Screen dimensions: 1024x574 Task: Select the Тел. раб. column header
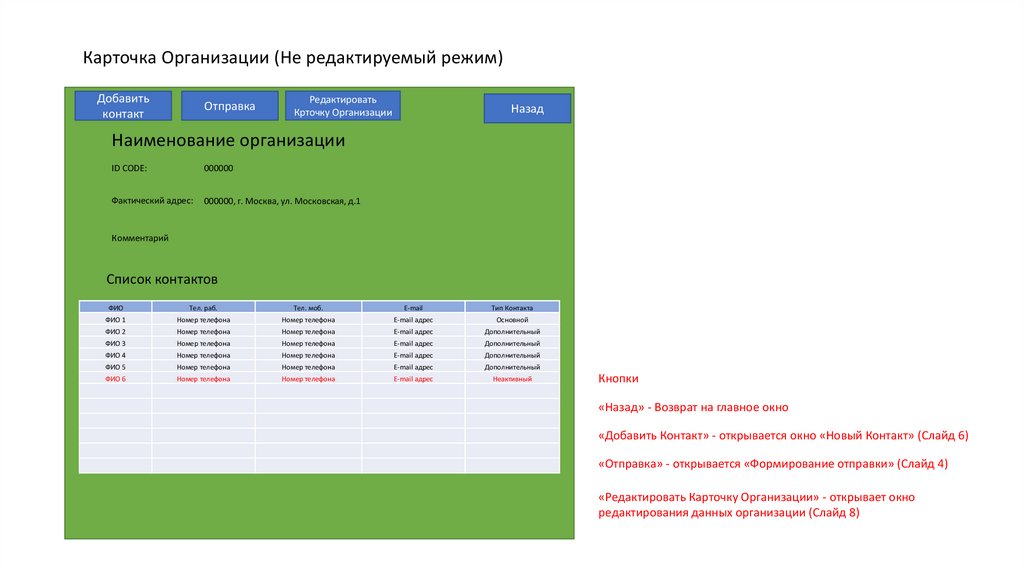[203, 308]
